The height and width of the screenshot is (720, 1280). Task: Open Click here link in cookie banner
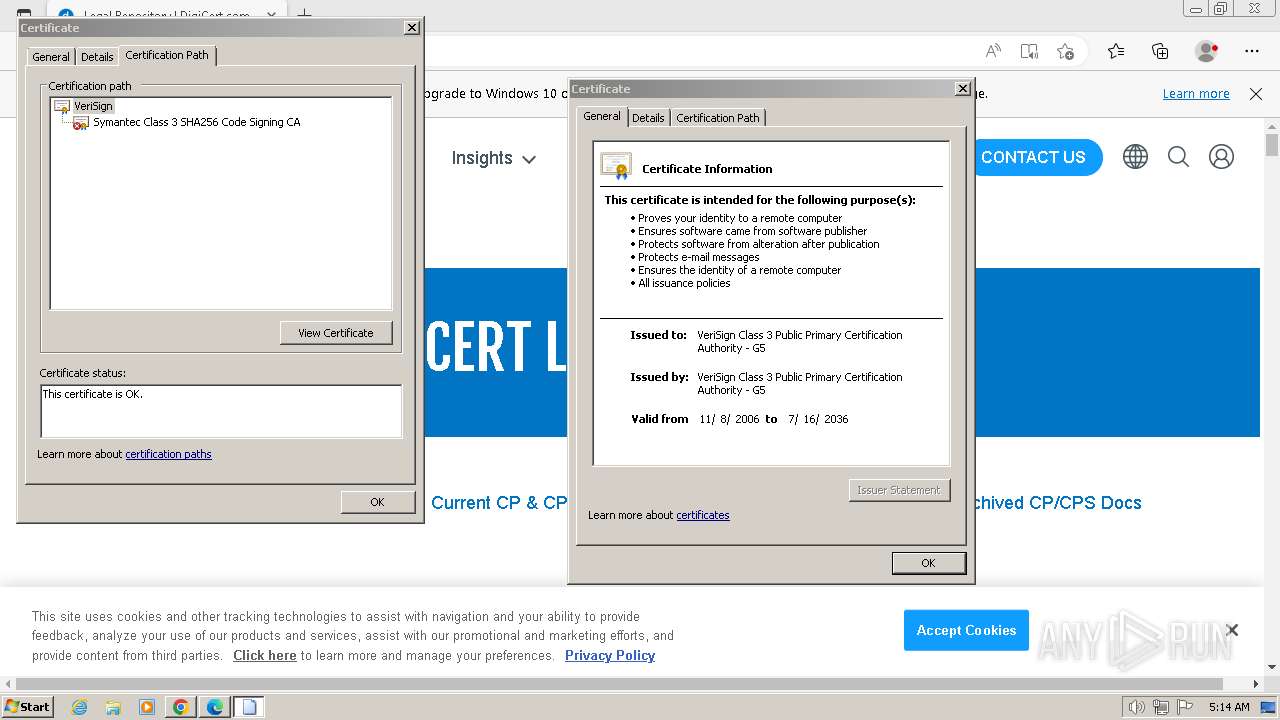tap(265, 656)
